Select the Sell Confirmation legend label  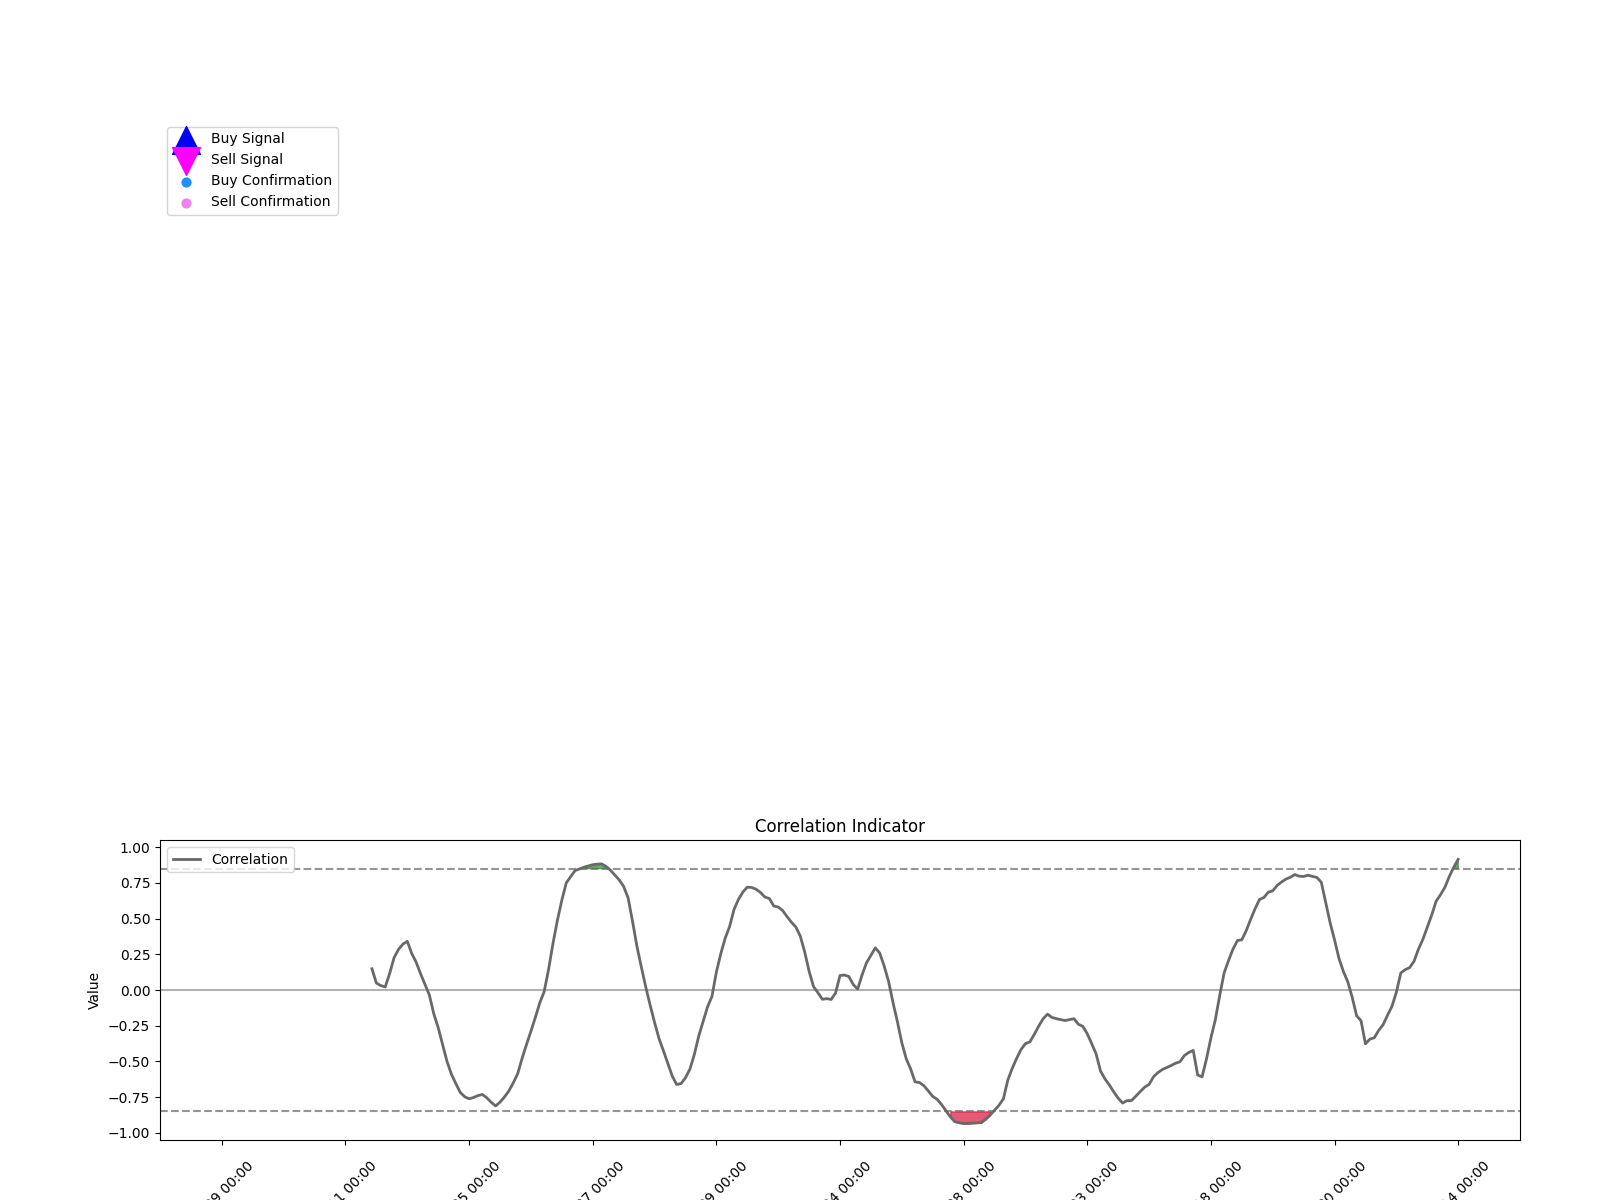[x=270, y=201]
